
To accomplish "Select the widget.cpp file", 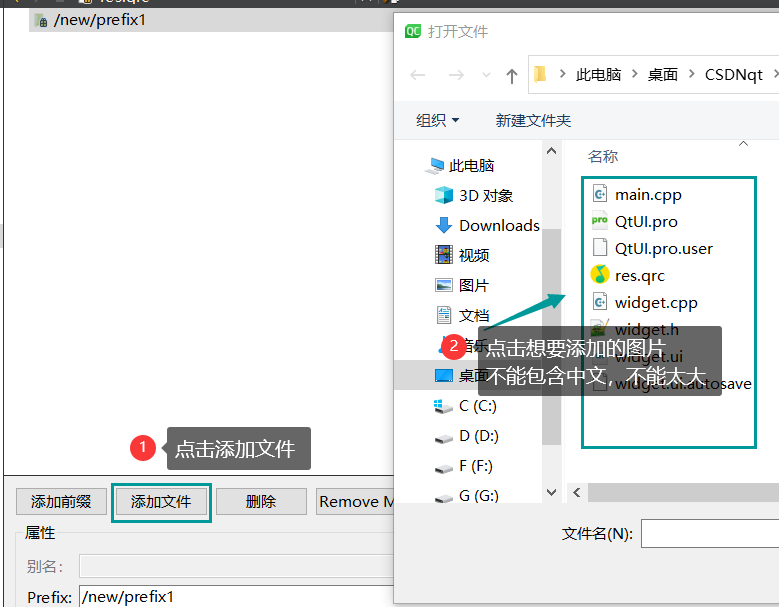I will coord(656,303).
